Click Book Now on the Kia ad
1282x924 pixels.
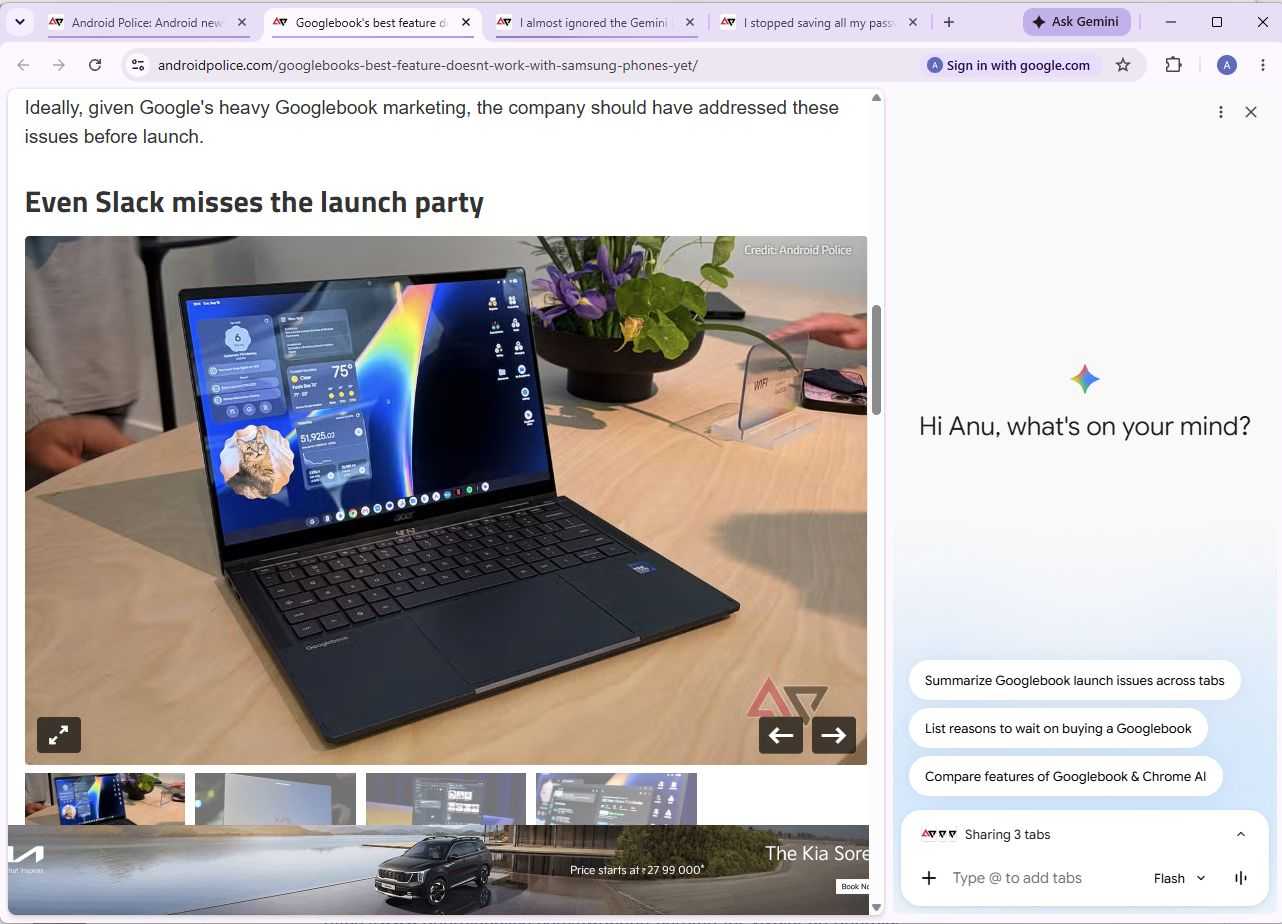(x=855, y=886)
